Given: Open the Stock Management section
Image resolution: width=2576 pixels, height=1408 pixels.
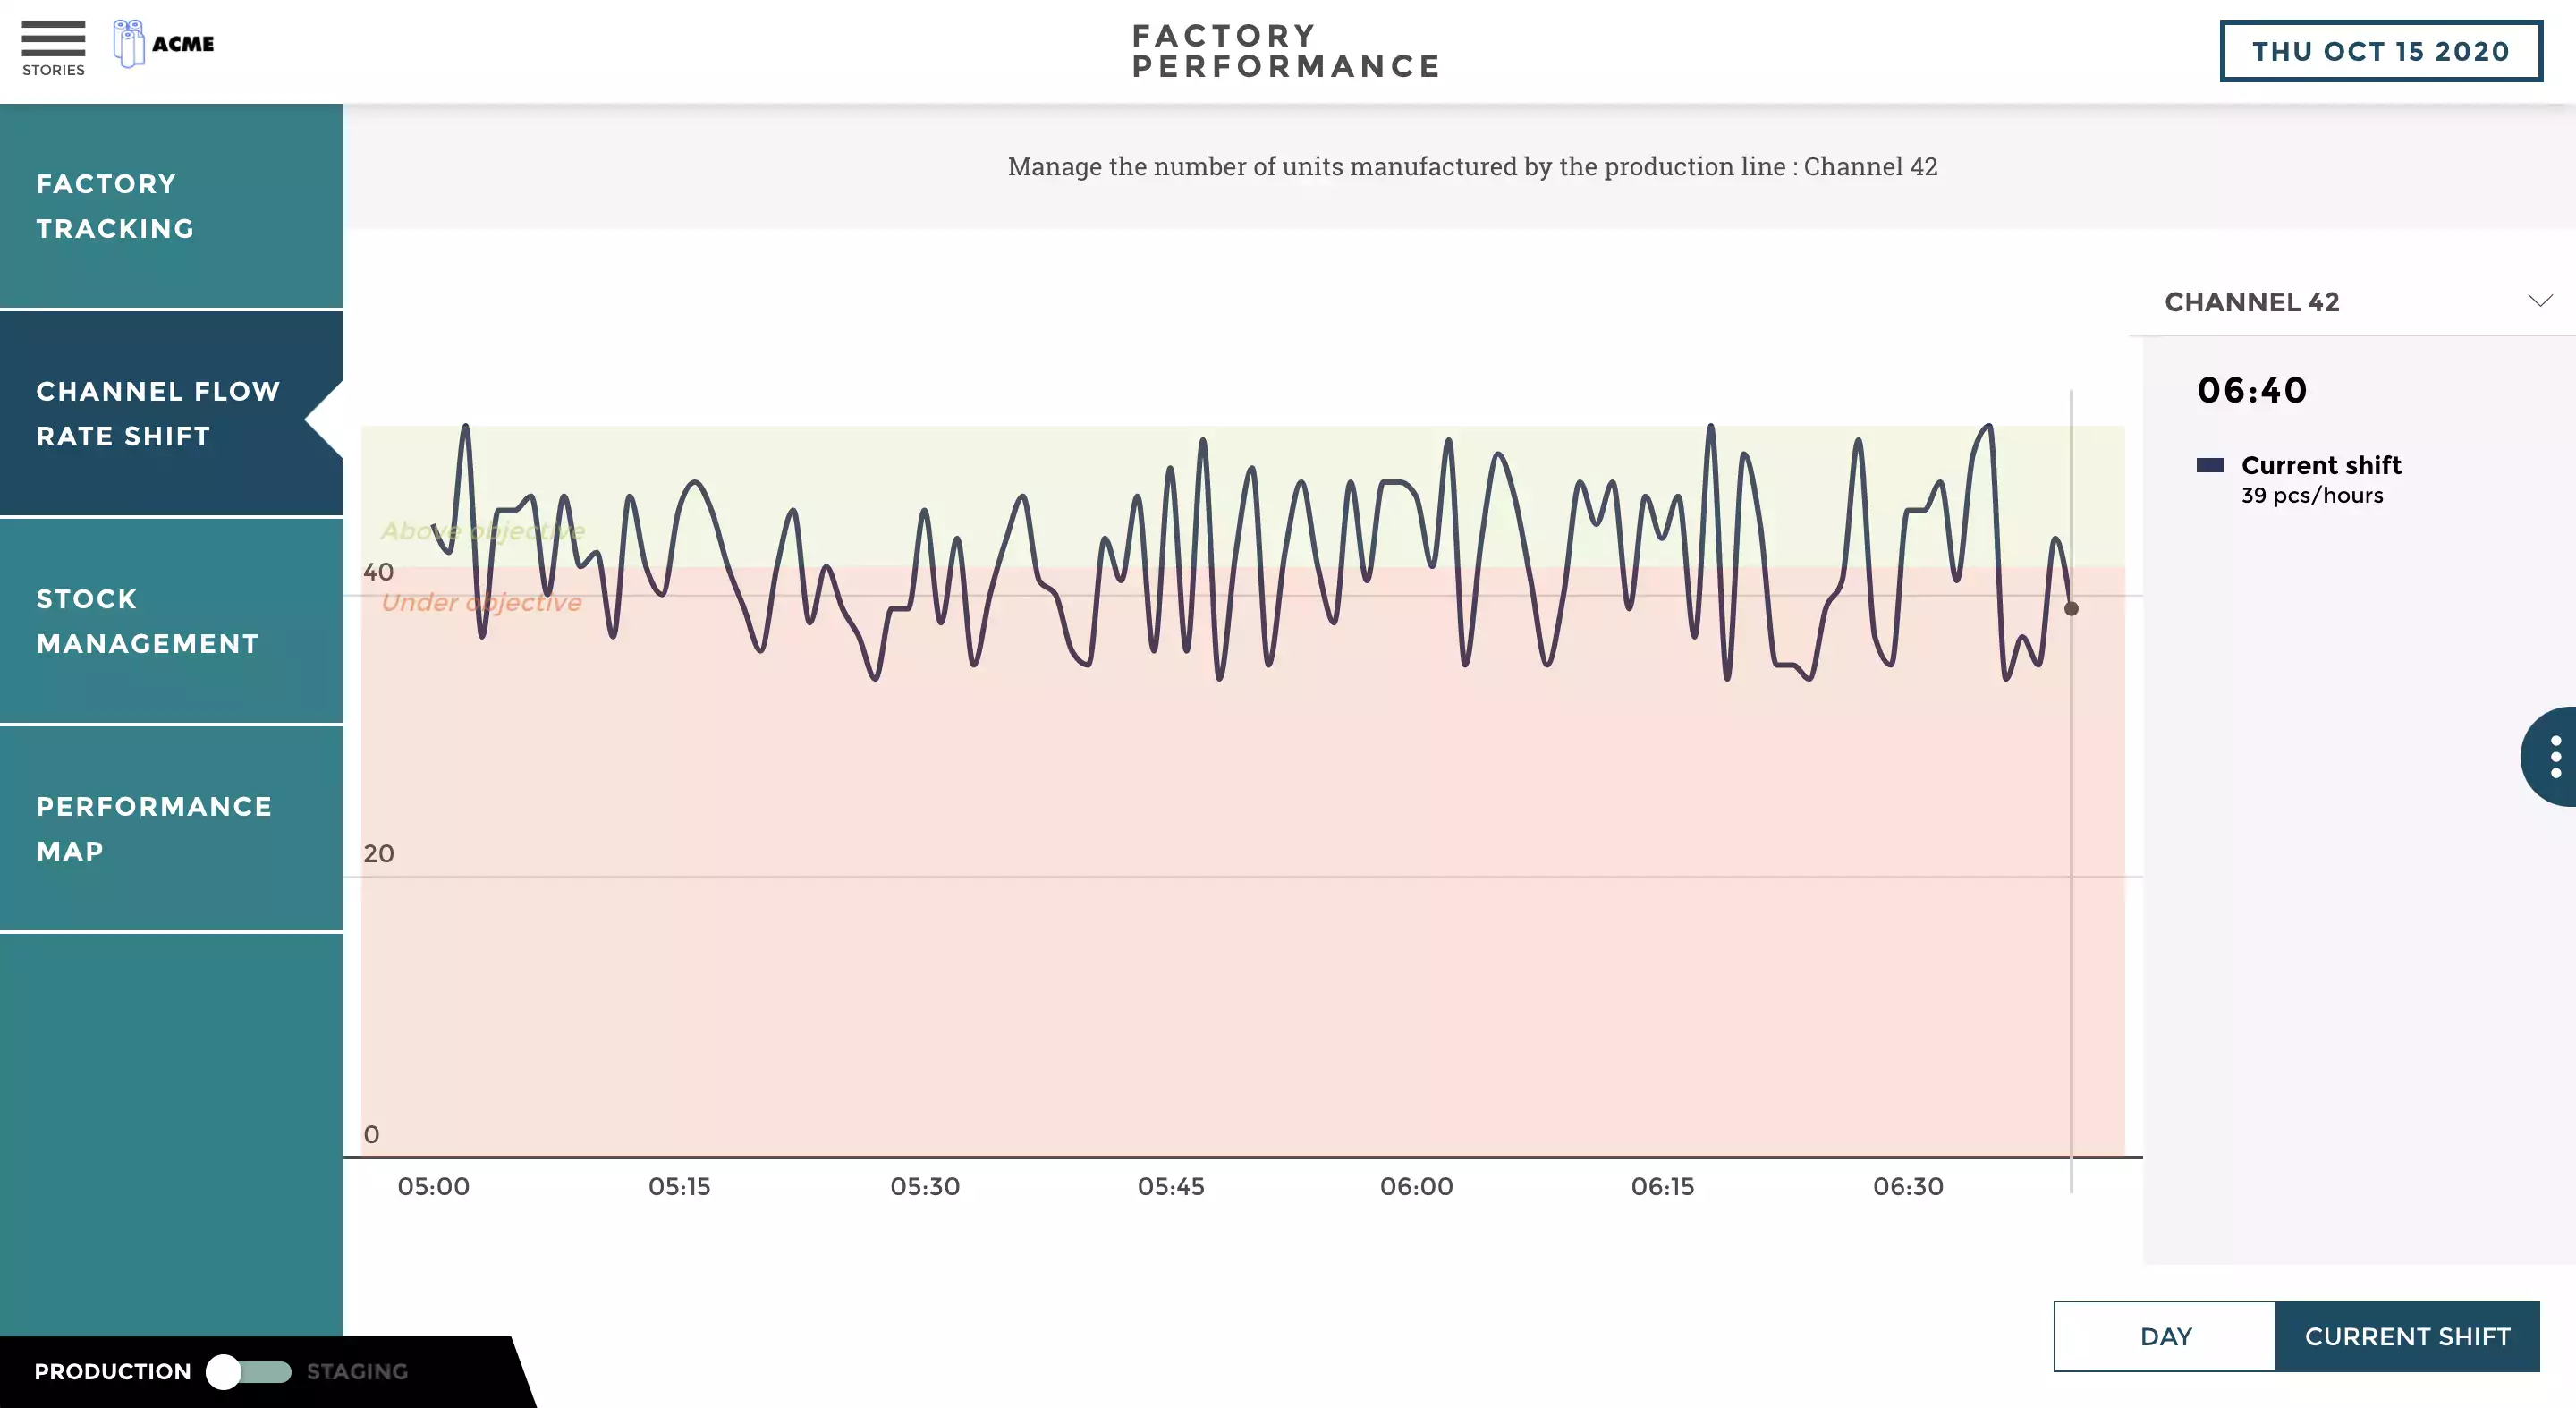Looking at the screenshot, I should tap(171, 621).
